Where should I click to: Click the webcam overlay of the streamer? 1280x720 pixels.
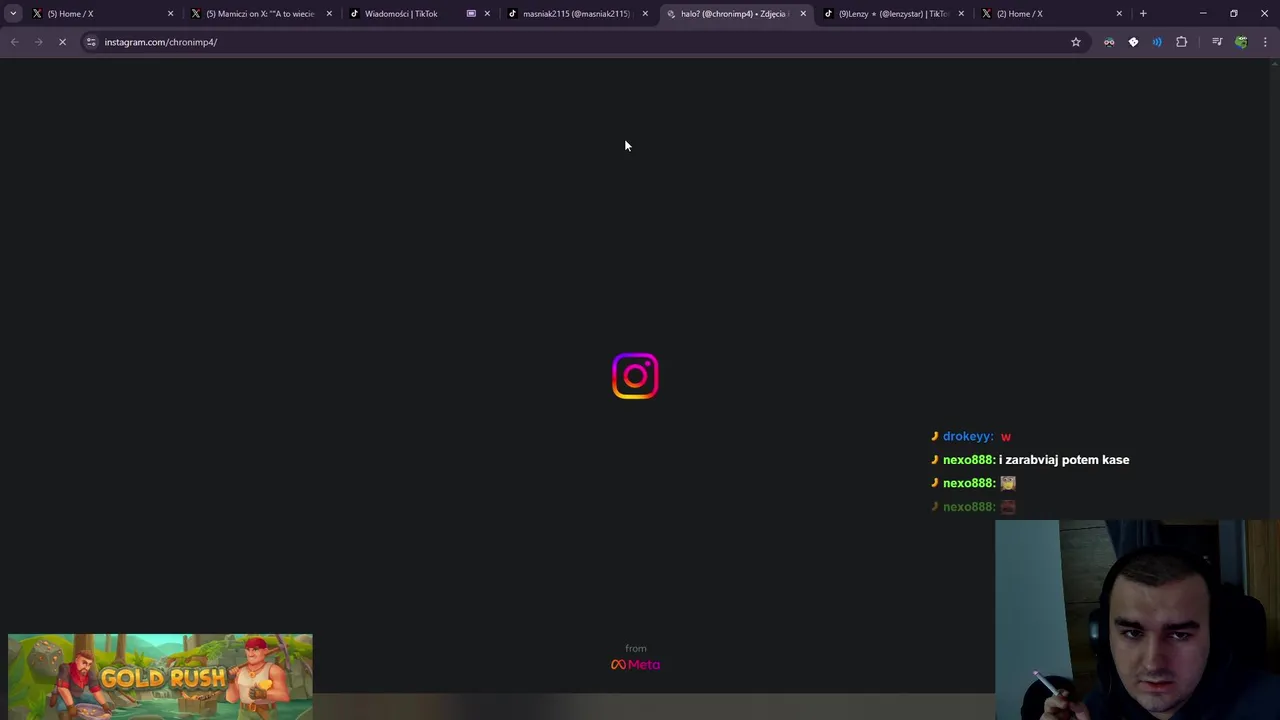tap(1137, 620)
